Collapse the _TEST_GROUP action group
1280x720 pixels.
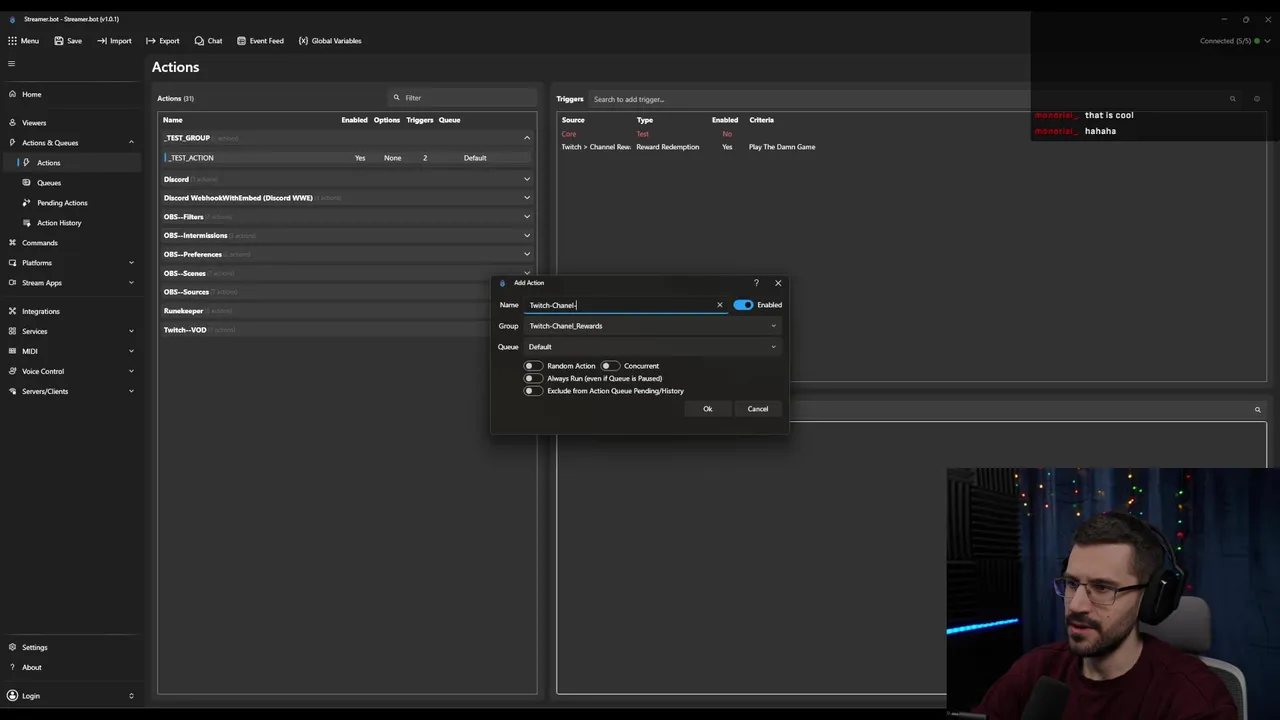pyautogui.click(x=527, y=138)
